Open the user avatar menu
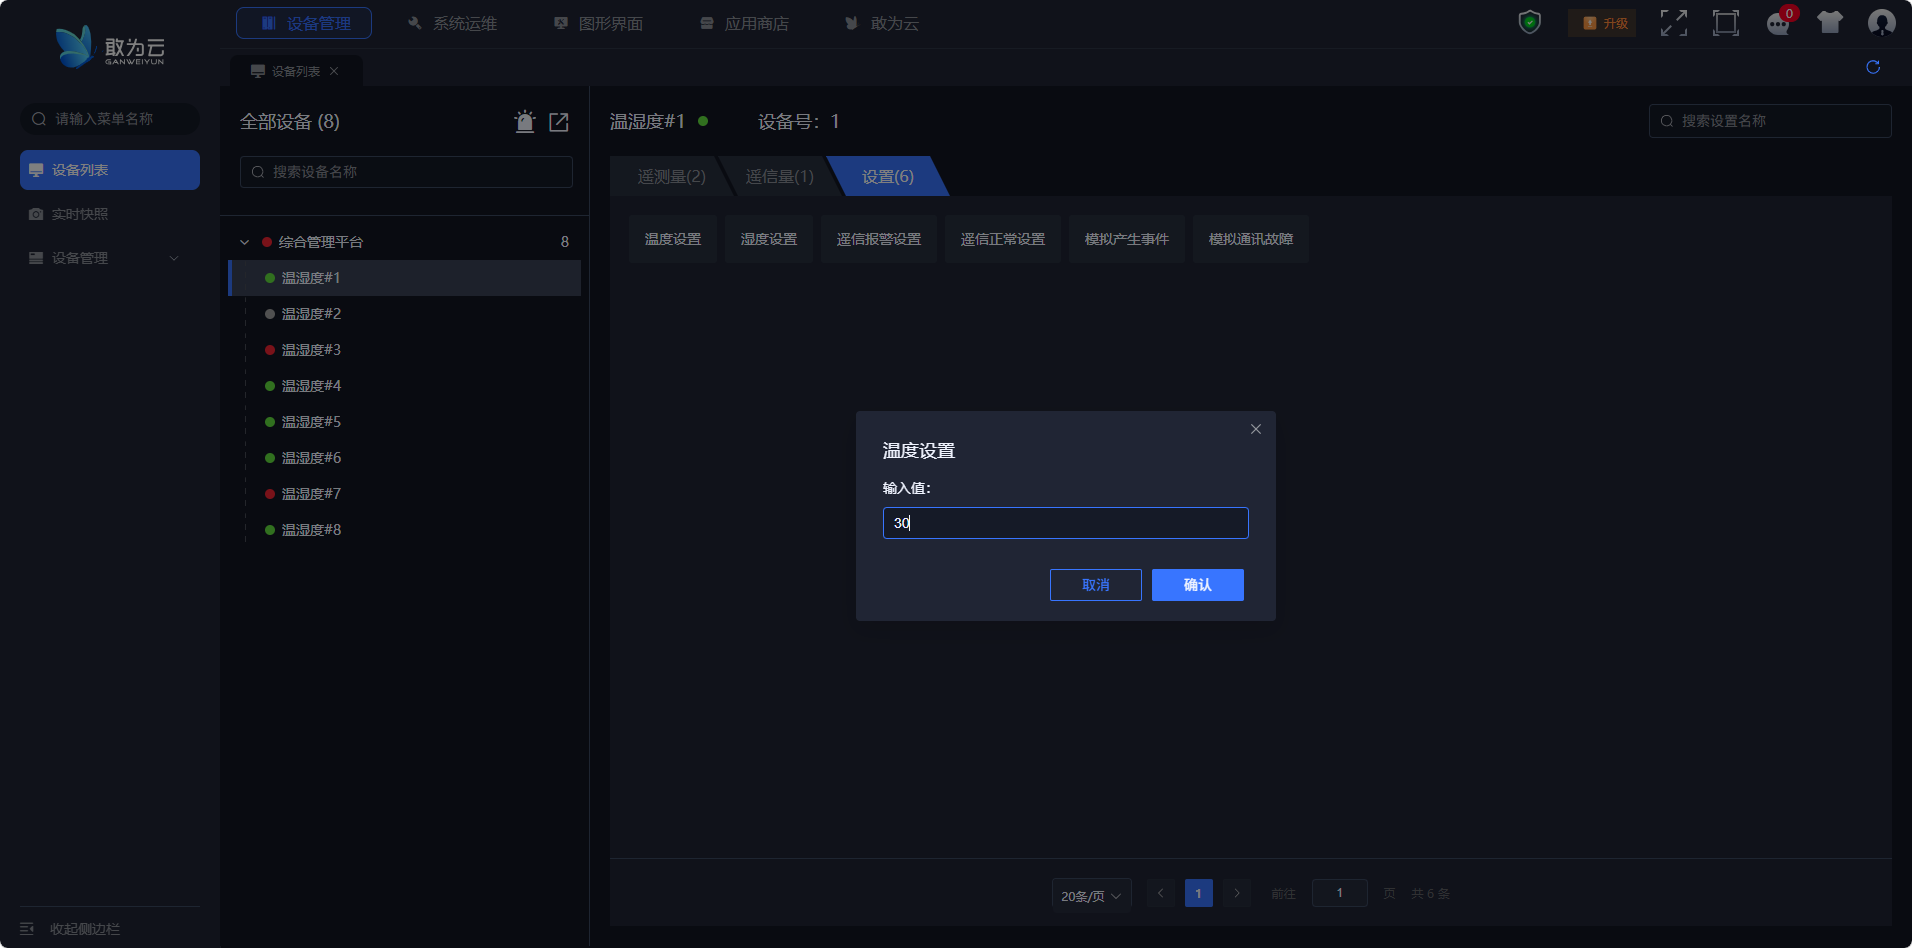The image size is (1912, 948). (1882, 23)
